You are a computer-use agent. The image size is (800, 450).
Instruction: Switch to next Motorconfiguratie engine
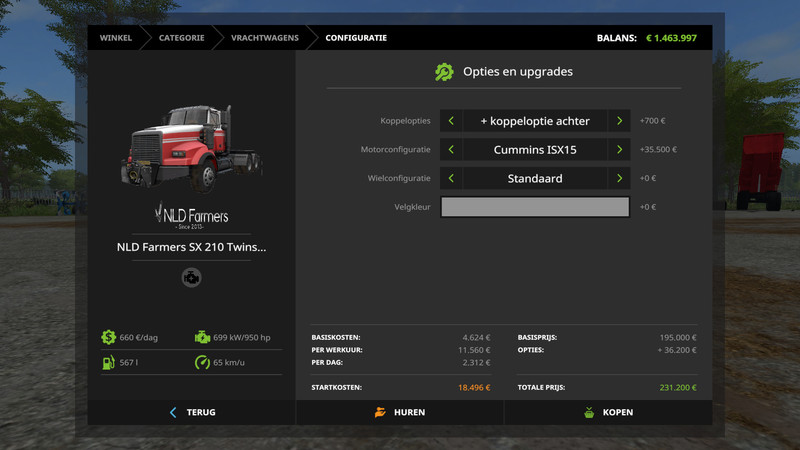tap(620, 150)
